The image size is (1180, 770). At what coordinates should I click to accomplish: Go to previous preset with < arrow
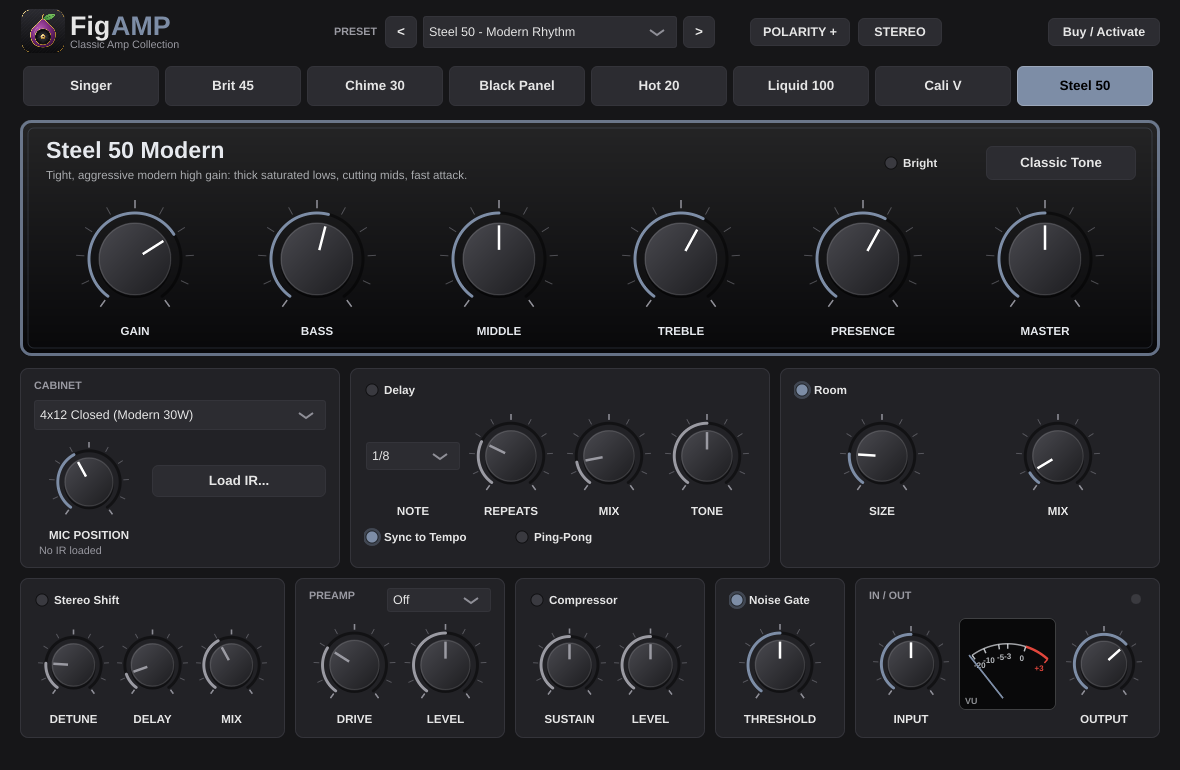(400, 32)
